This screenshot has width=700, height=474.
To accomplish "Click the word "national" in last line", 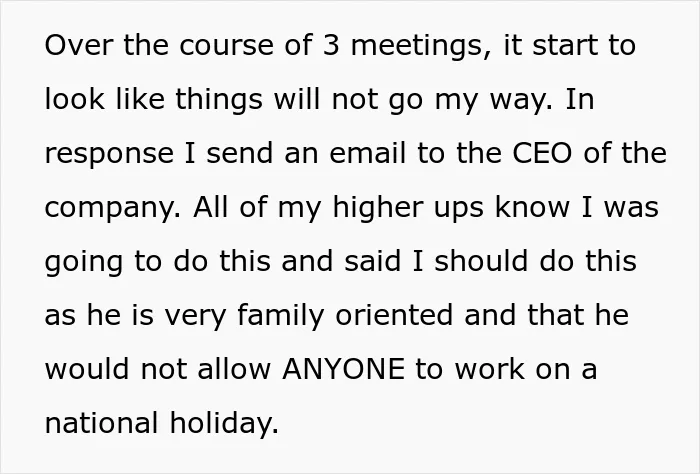I will point(101,423).
